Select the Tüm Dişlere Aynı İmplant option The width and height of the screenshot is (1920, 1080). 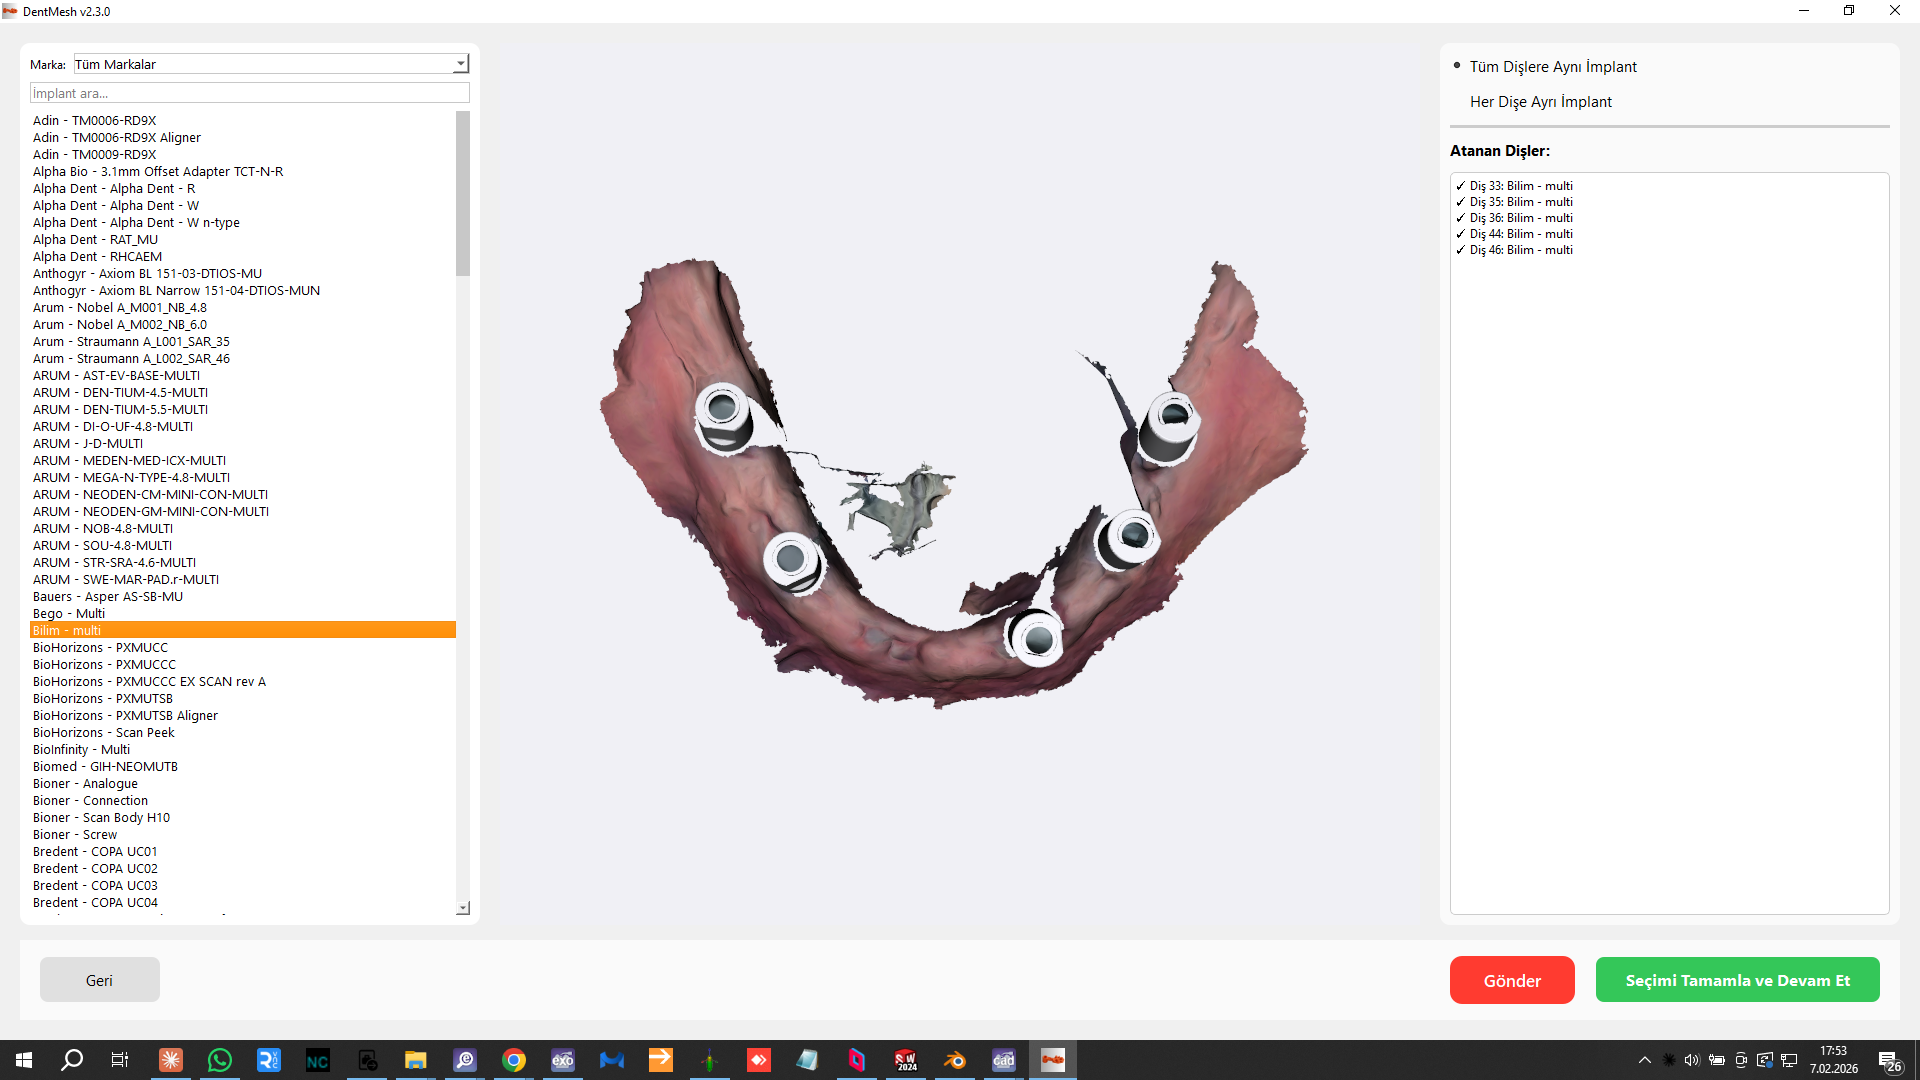(1552, 67)
